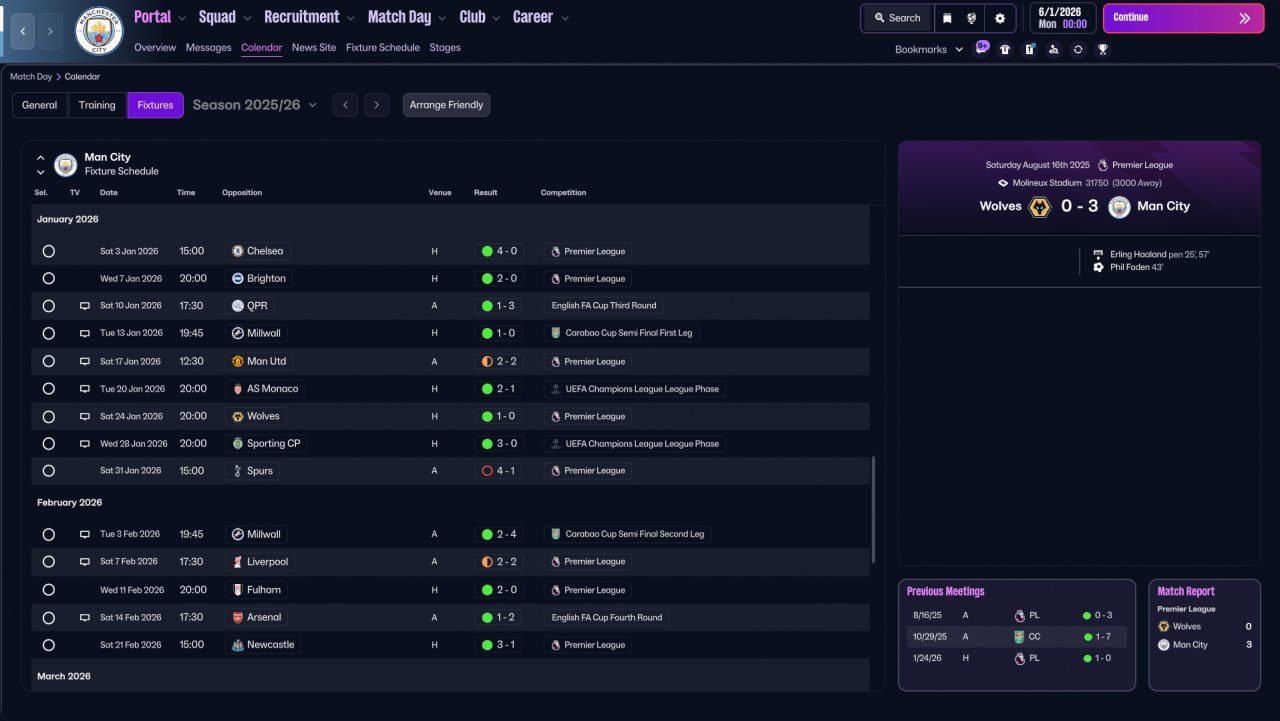The image size is (1280, 721).
Task: Open the world globe icon in top bar
Action: click(971, 18)
